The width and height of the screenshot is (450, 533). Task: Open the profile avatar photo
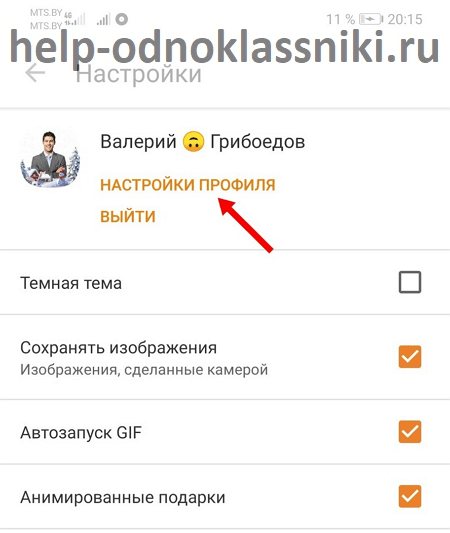tap(50, 158)
